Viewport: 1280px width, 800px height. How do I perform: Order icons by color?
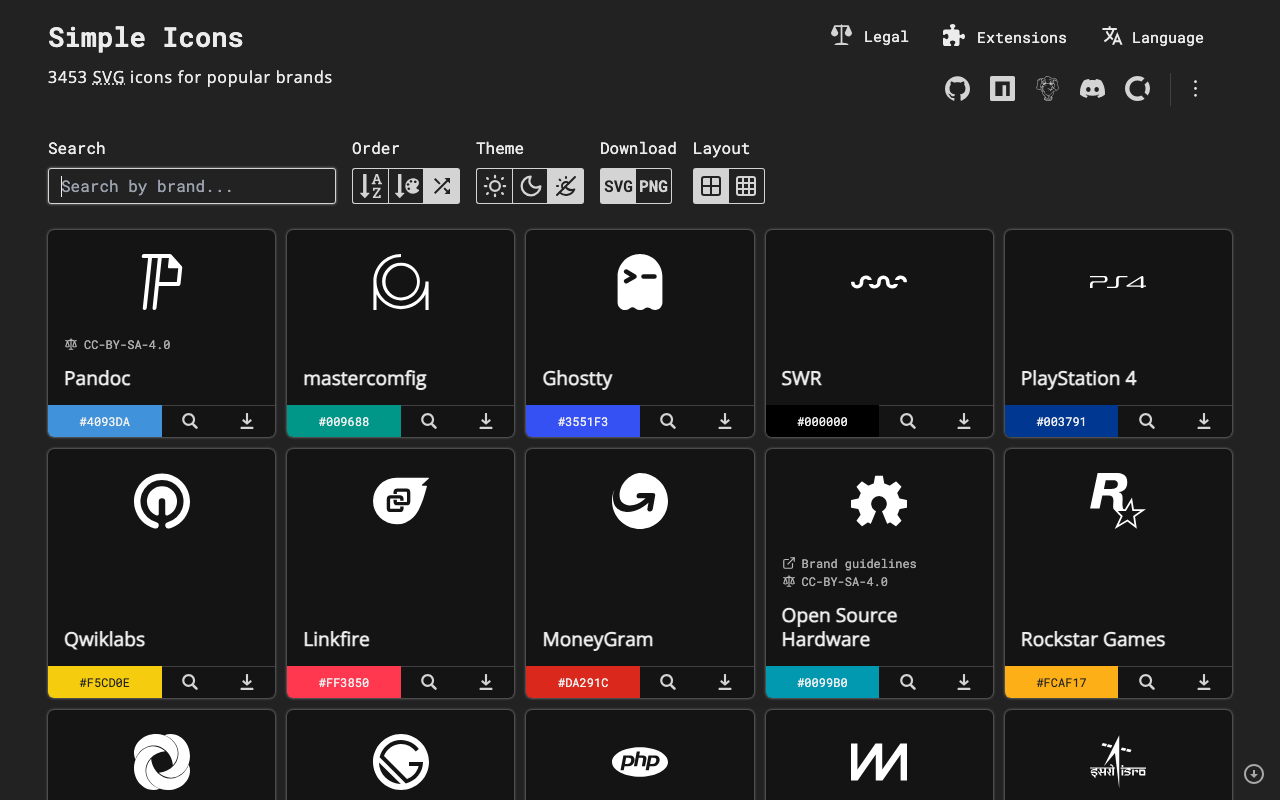point(406,186)
